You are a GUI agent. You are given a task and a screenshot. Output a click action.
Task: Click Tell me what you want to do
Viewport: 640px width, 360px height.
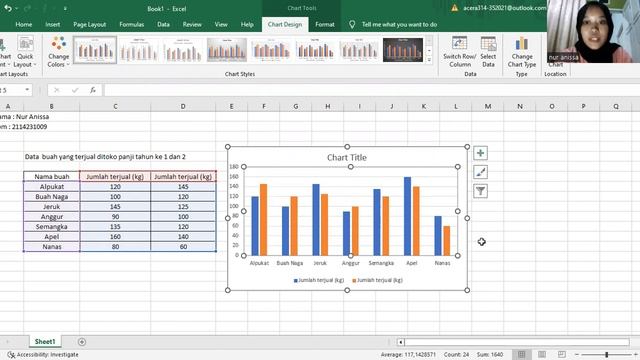[399, 24]
